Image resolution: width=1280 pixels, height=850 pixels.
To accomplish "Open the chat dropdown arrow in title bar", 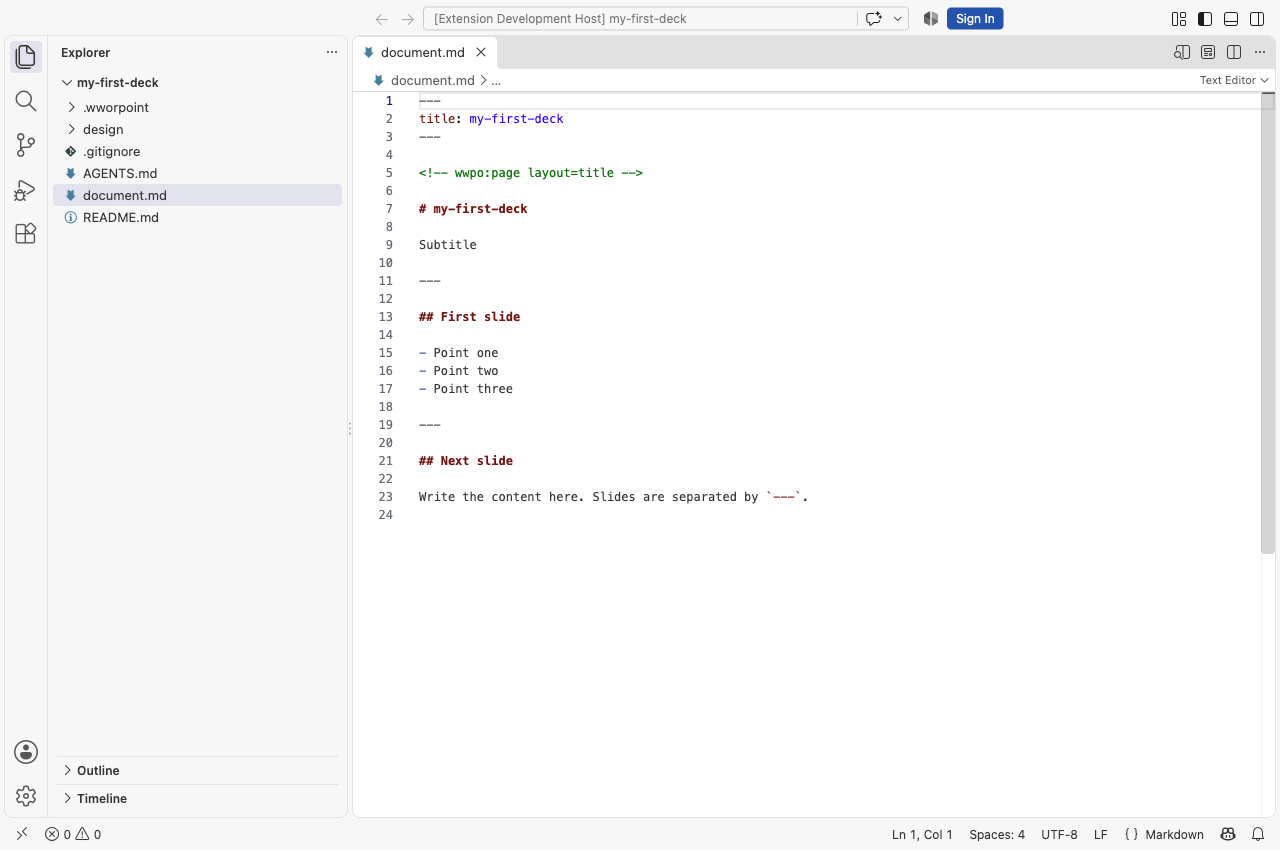I will 898,19.
